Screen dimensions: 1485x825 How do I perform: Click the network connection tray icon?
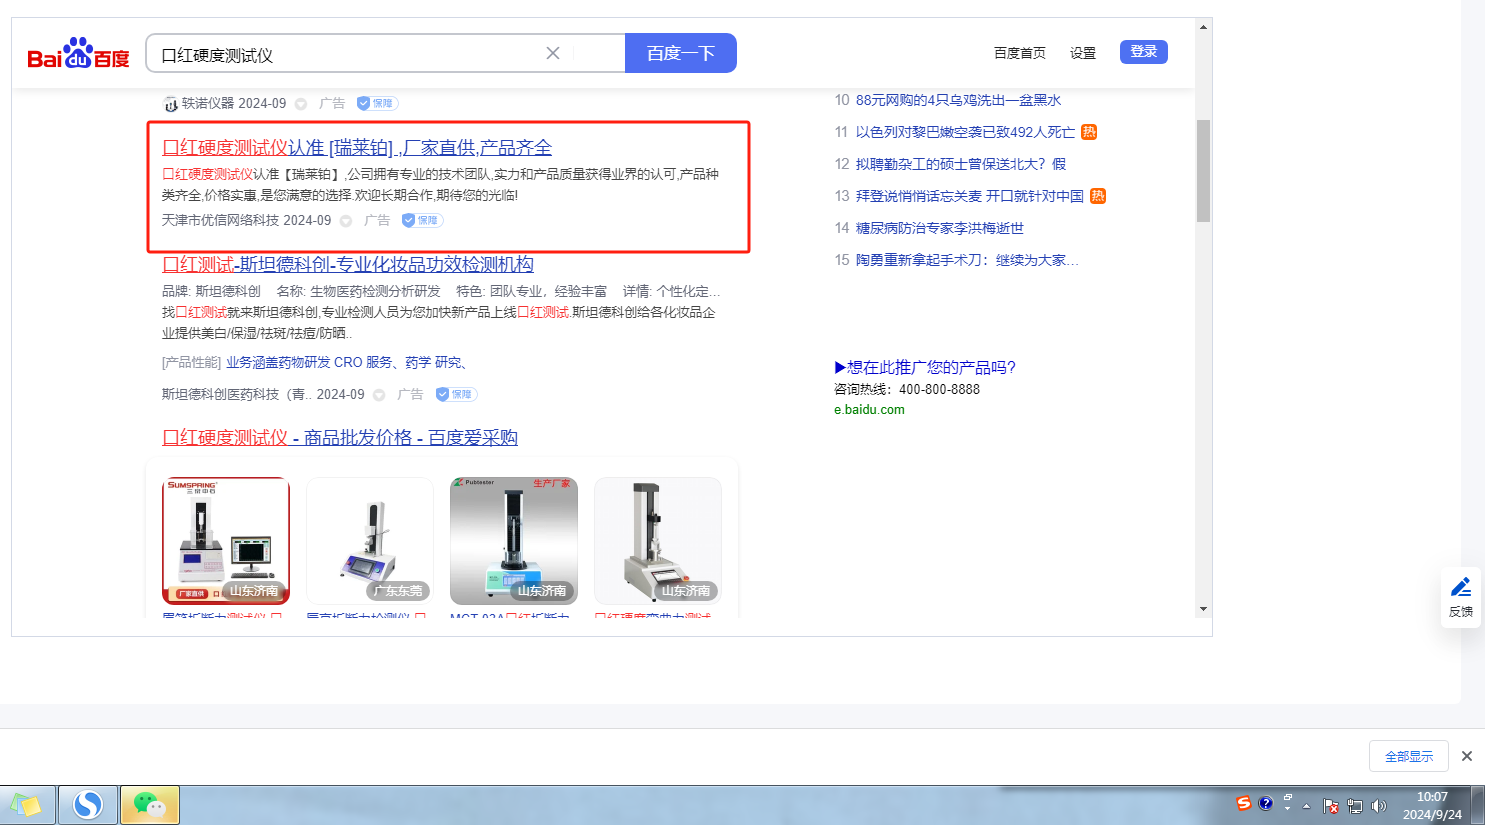coord(1355,806)
